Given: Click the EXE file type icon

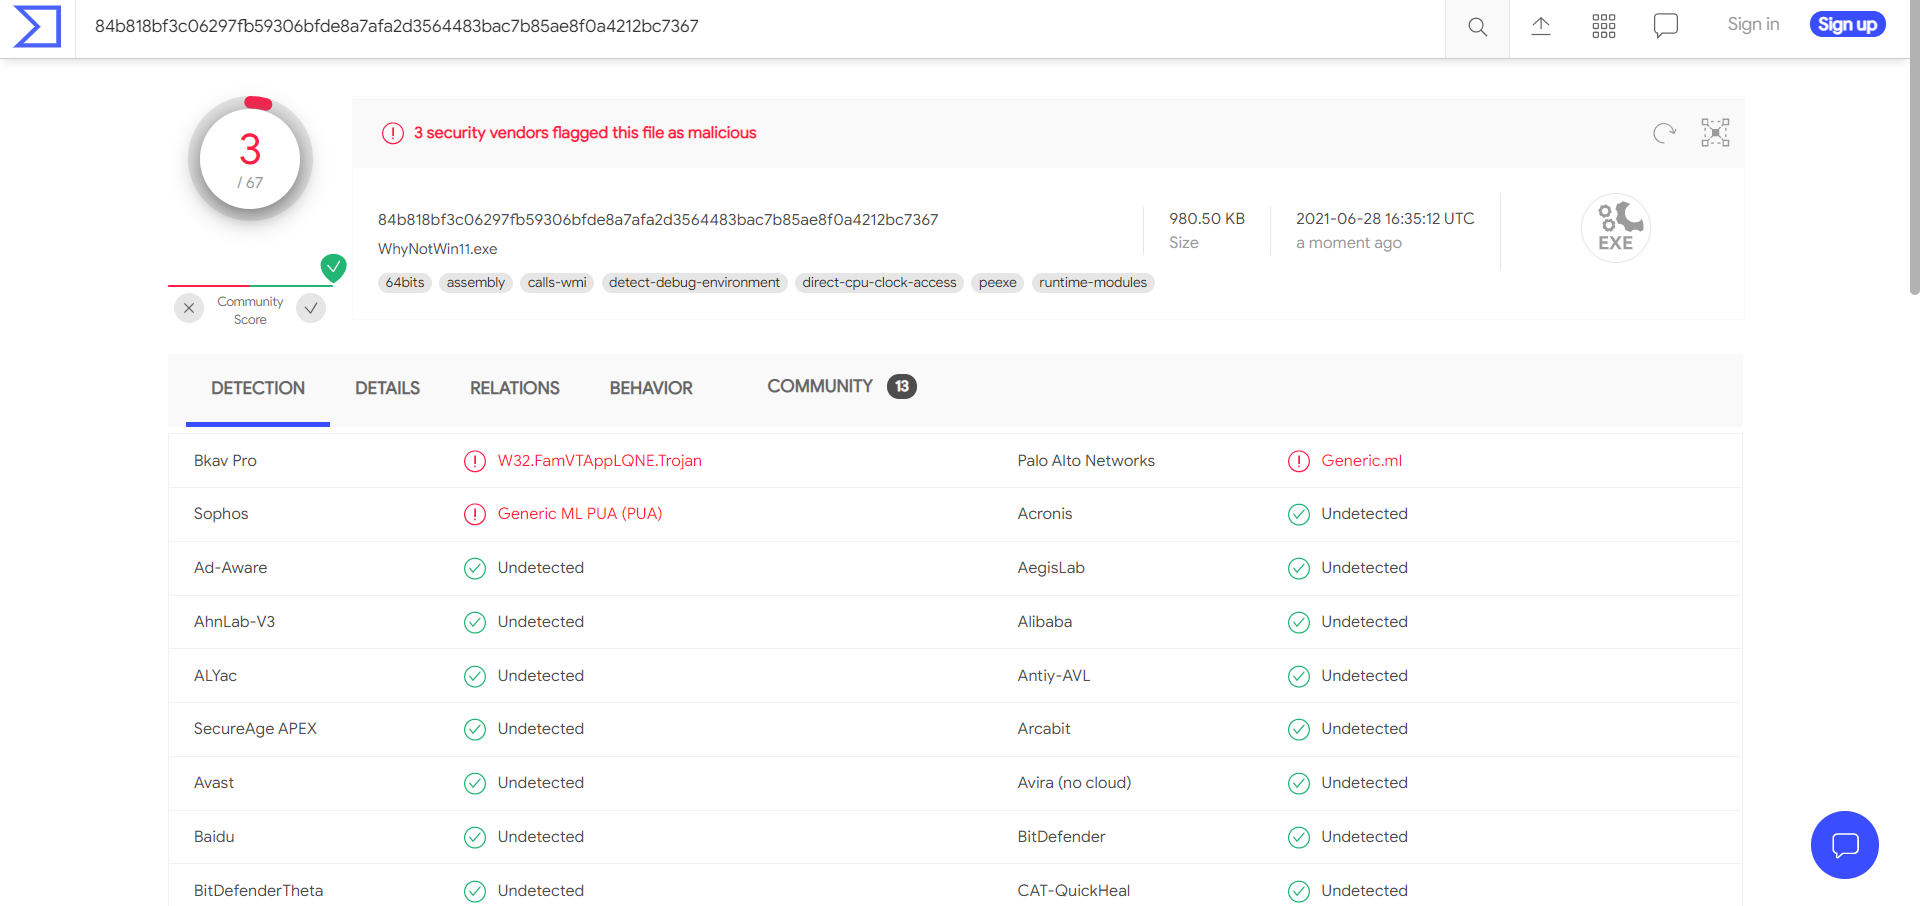Looking at the screenshot, I should click(1615, 228).
